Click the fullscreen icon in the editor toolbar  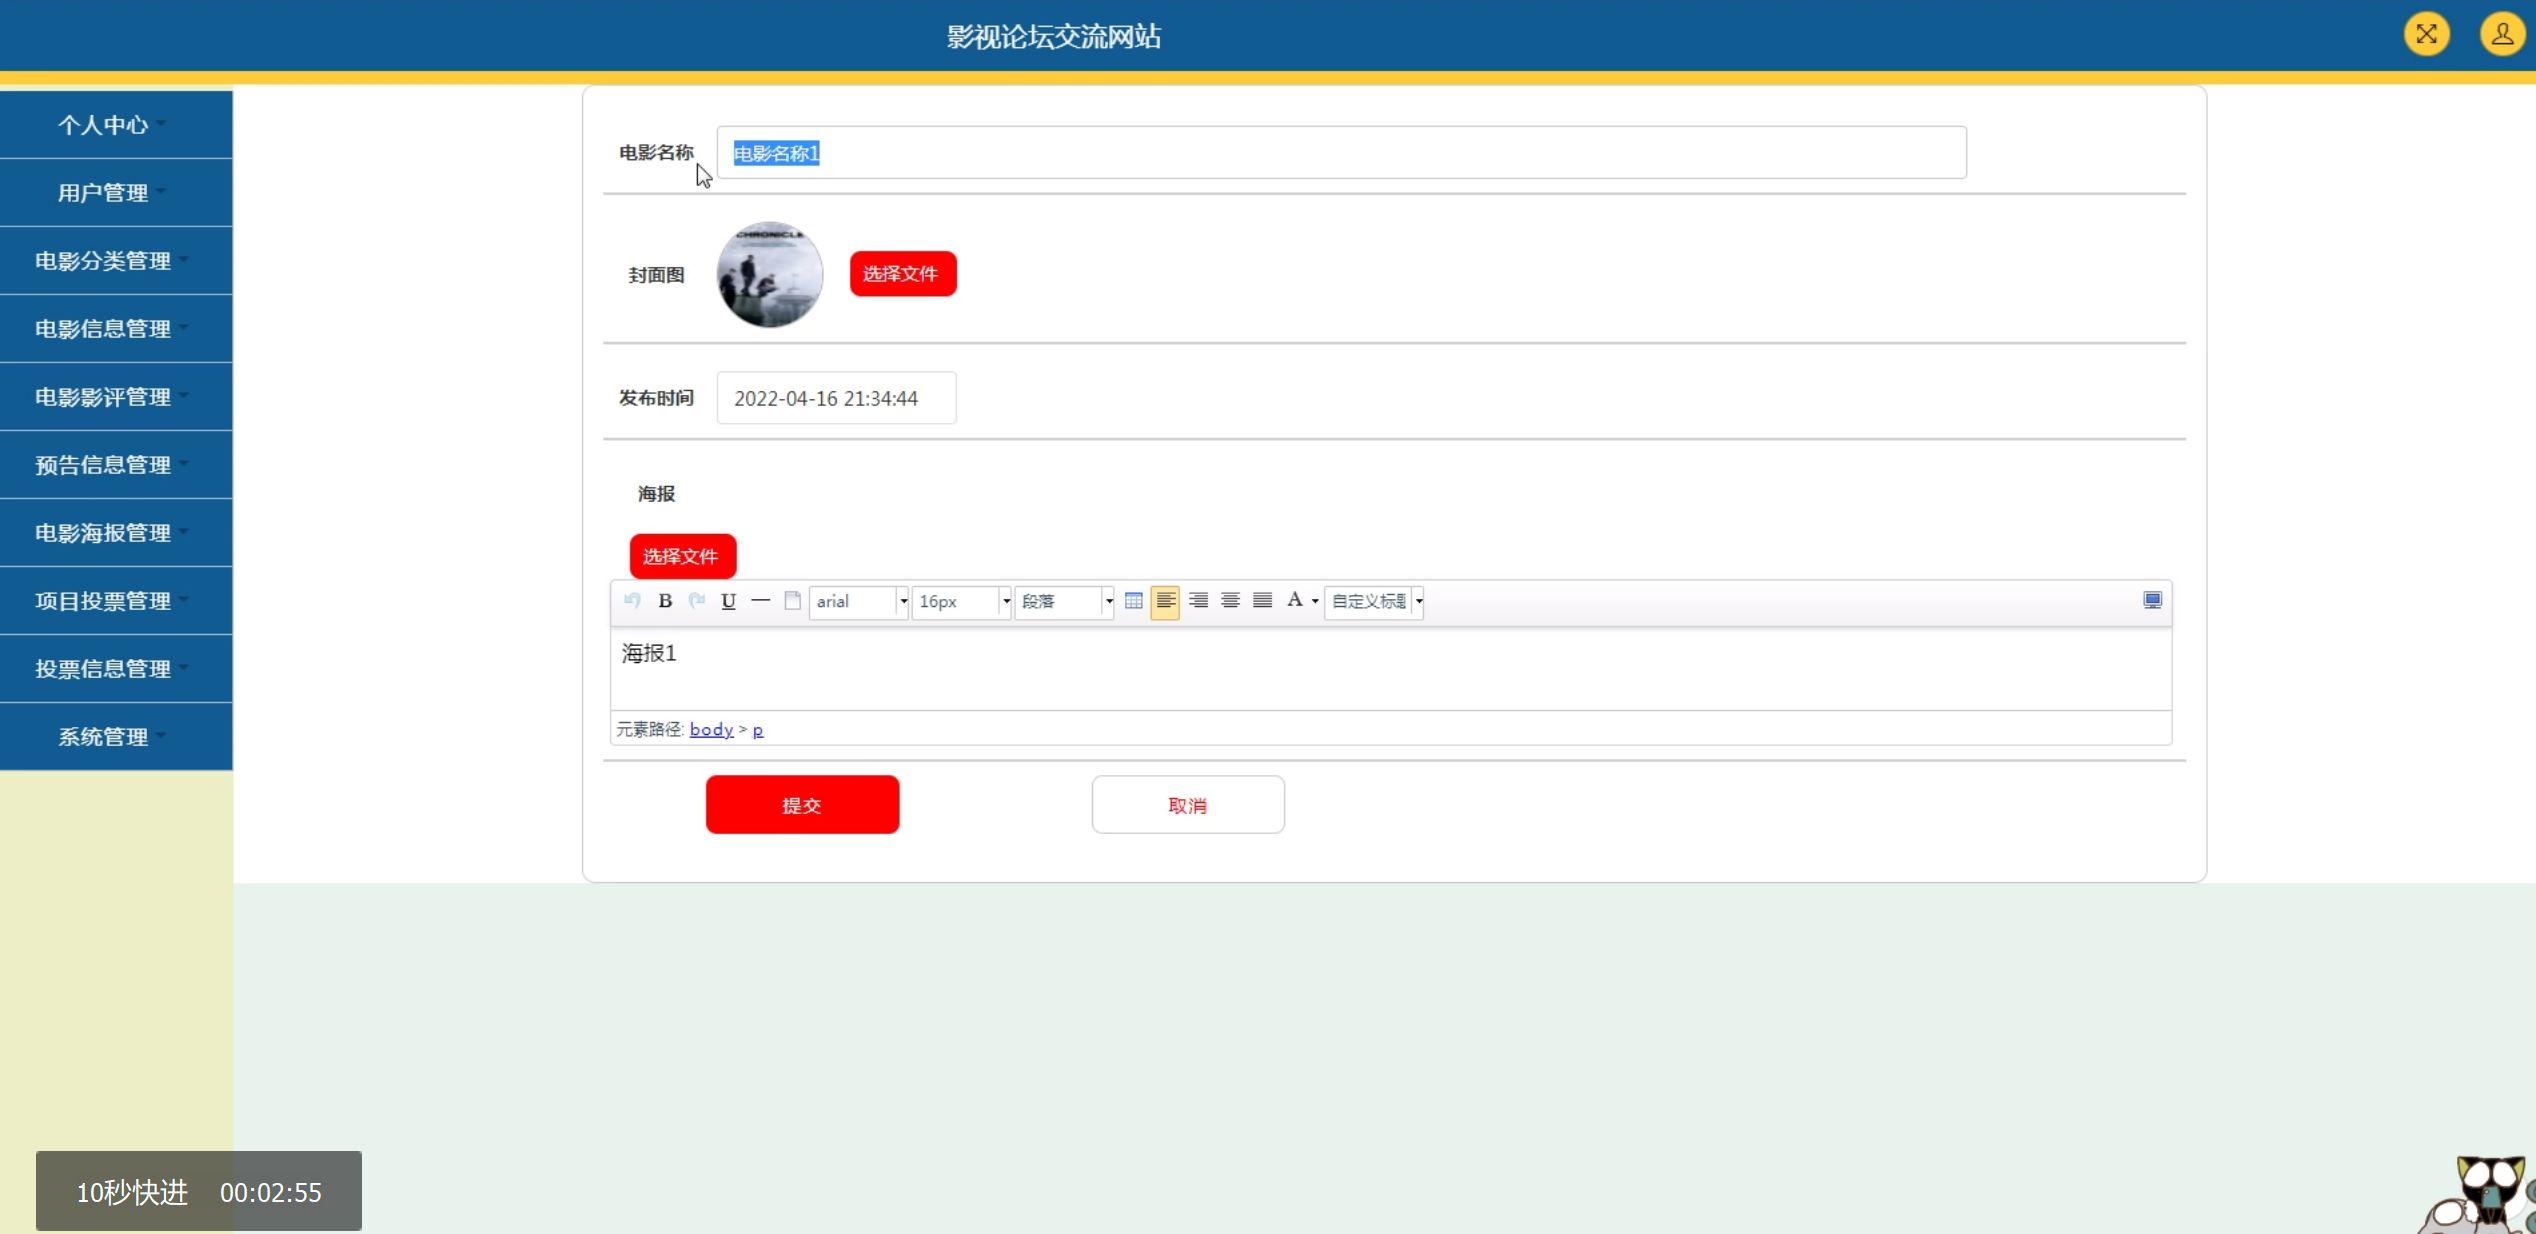point(2152,600)
